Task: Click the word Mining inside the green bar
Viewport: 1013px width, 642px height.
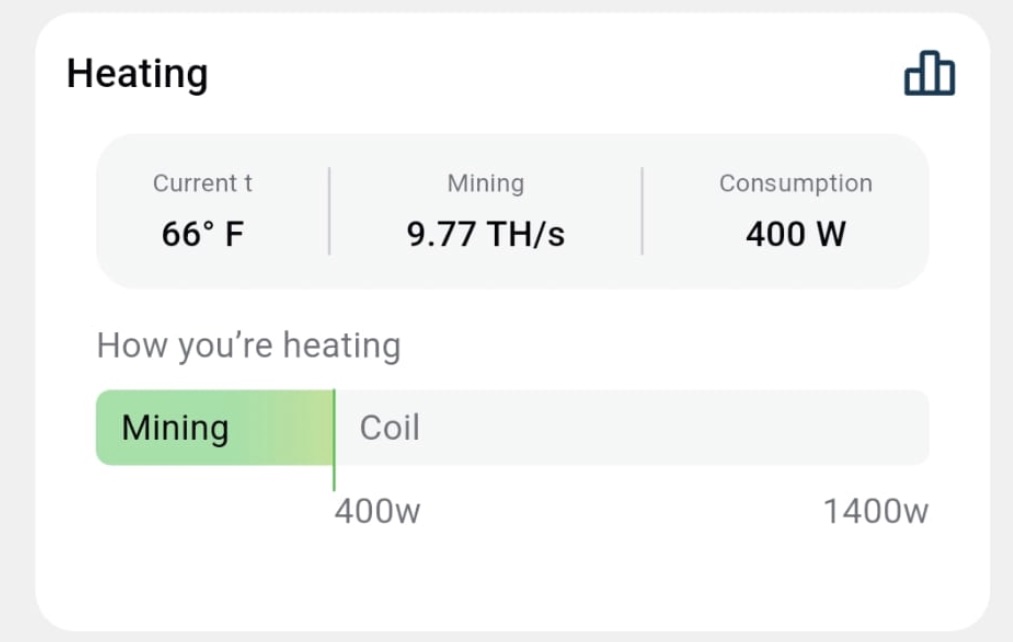Action: pyautogui.click(x=175, y=428)
